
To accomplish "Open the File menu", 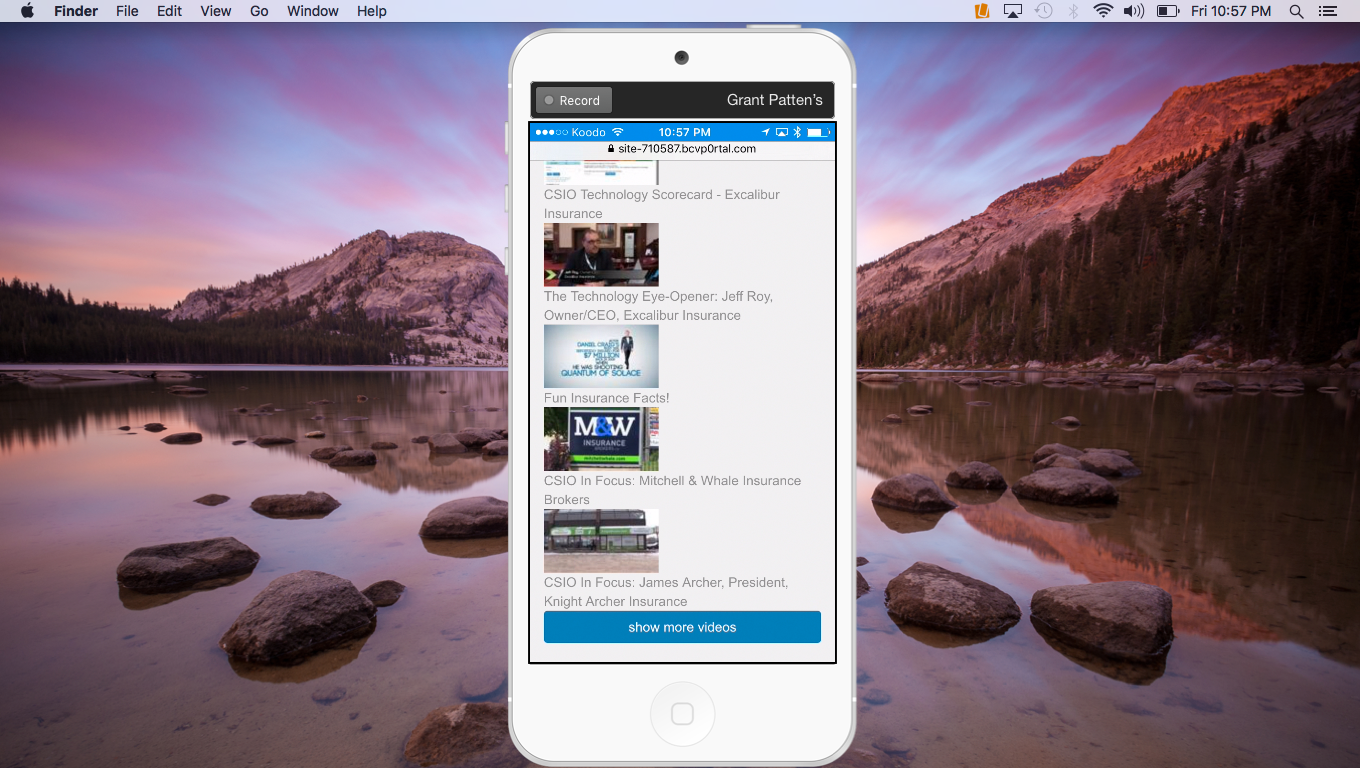I will click(127, 11).
